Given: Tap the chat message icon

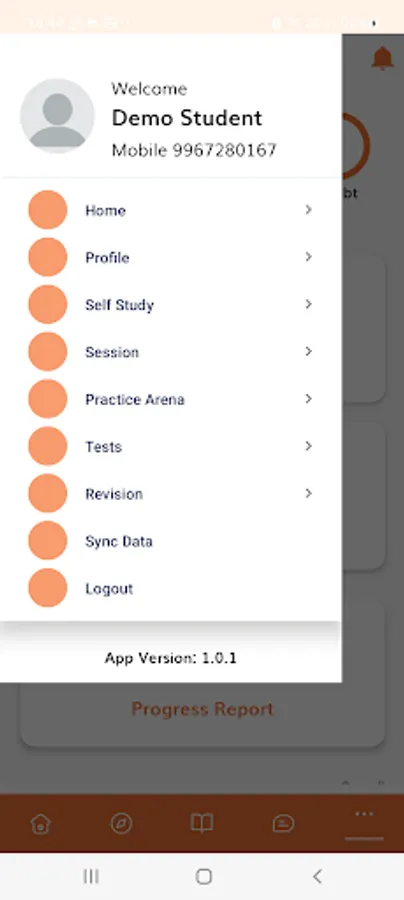Looking at the screenshot, I should click(x=283, y=824).
